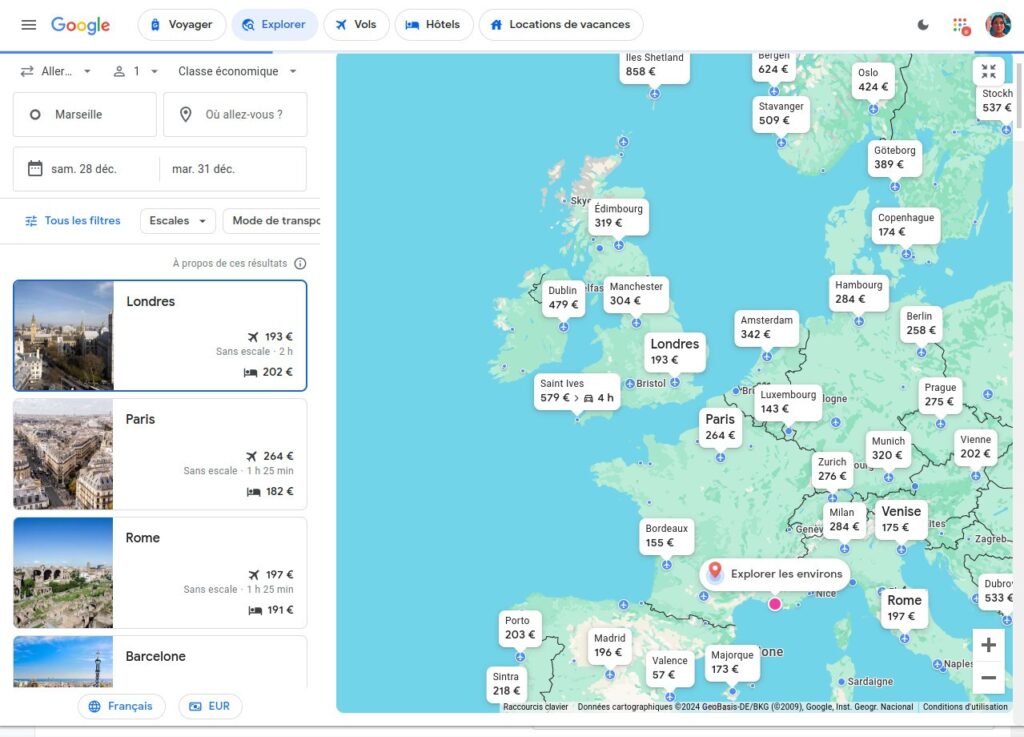Viewport: 1024px width, 737px height.
Task: Switch to the Voyager tab
Action: tap(182, 25)
